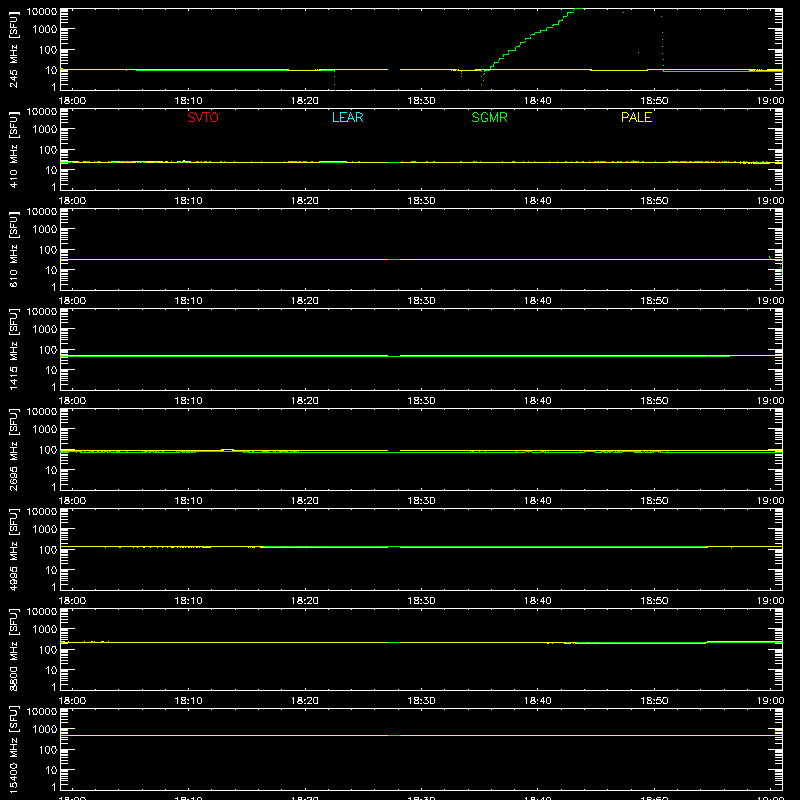The width and height of the screenshot is (800, 800).
Task: Click 18:40 tick label under 4995 MHz plot
Action: (538, 601)
